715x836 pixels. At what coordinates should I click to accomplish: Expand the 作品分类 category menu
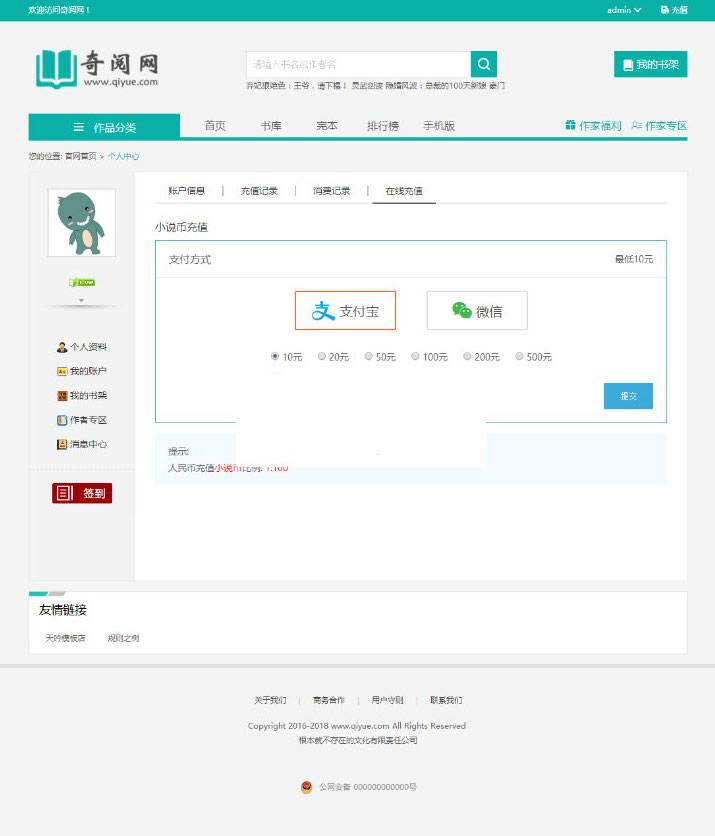coord(104,127)
